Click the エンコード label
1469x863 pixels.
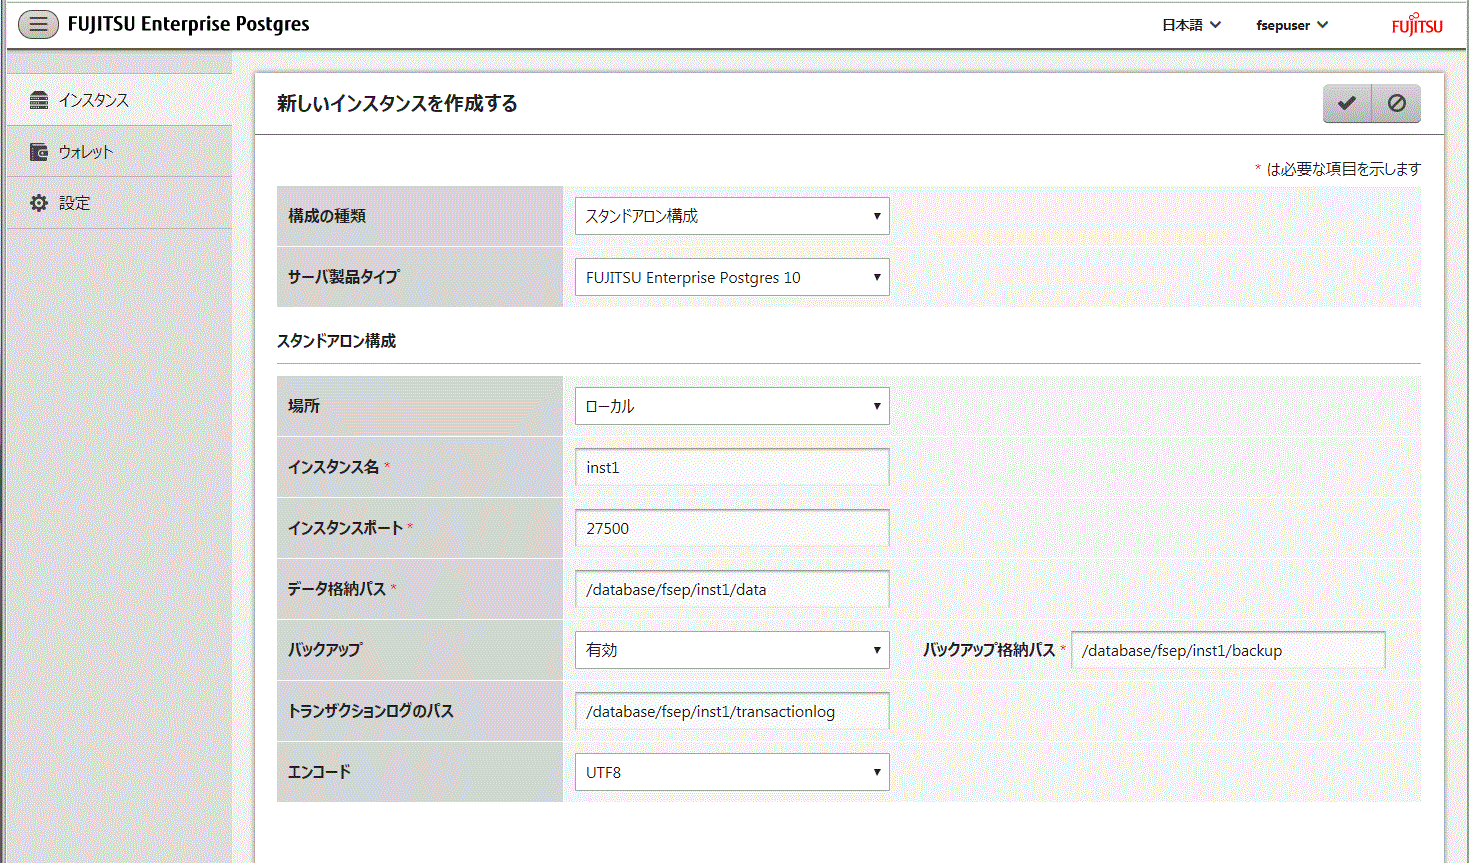point(319,772)
